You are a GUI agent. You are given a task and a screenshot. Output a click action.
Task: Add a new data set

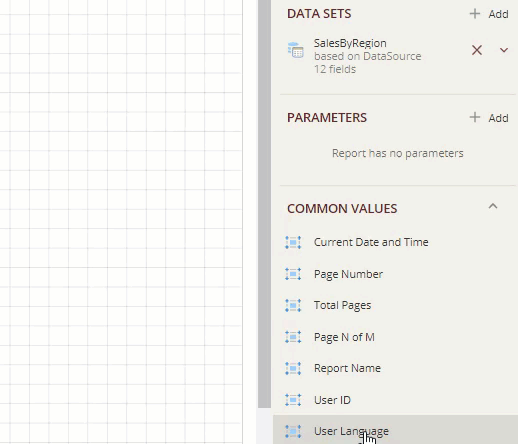(x=489, y=14)
